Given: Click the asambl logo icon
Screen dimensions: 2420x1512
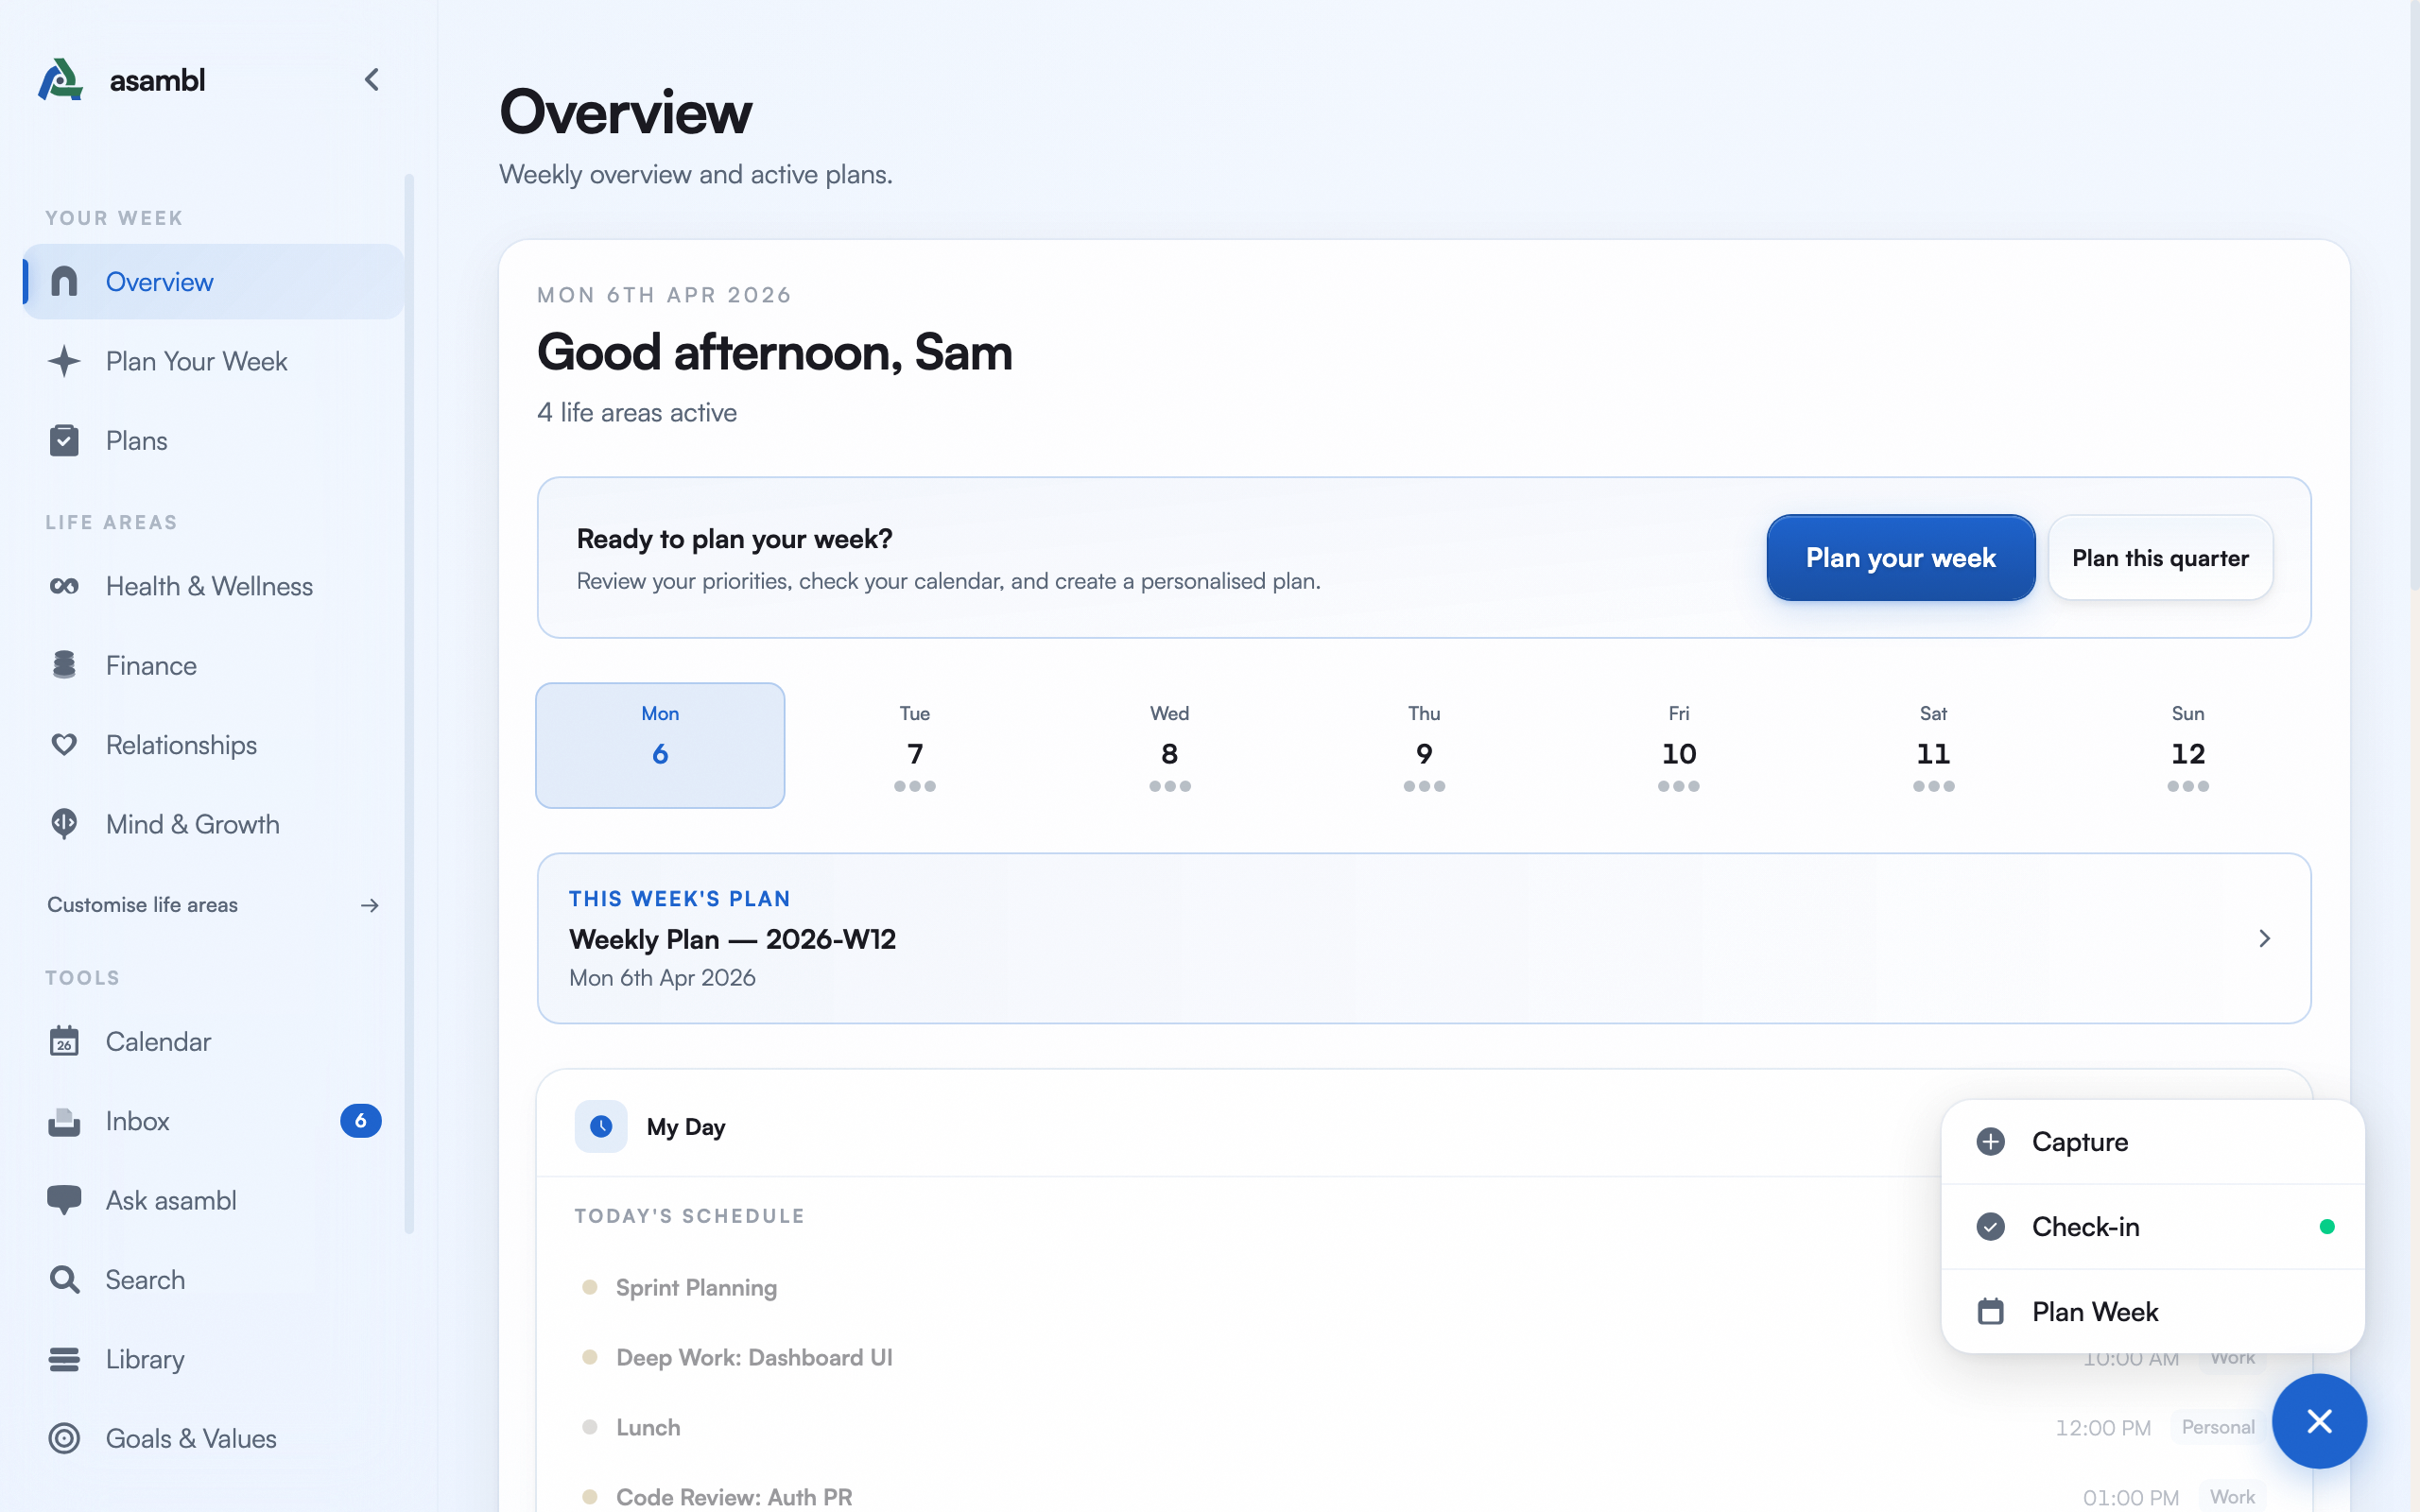Looking at the screenshot, I should (x=60, y=79).
